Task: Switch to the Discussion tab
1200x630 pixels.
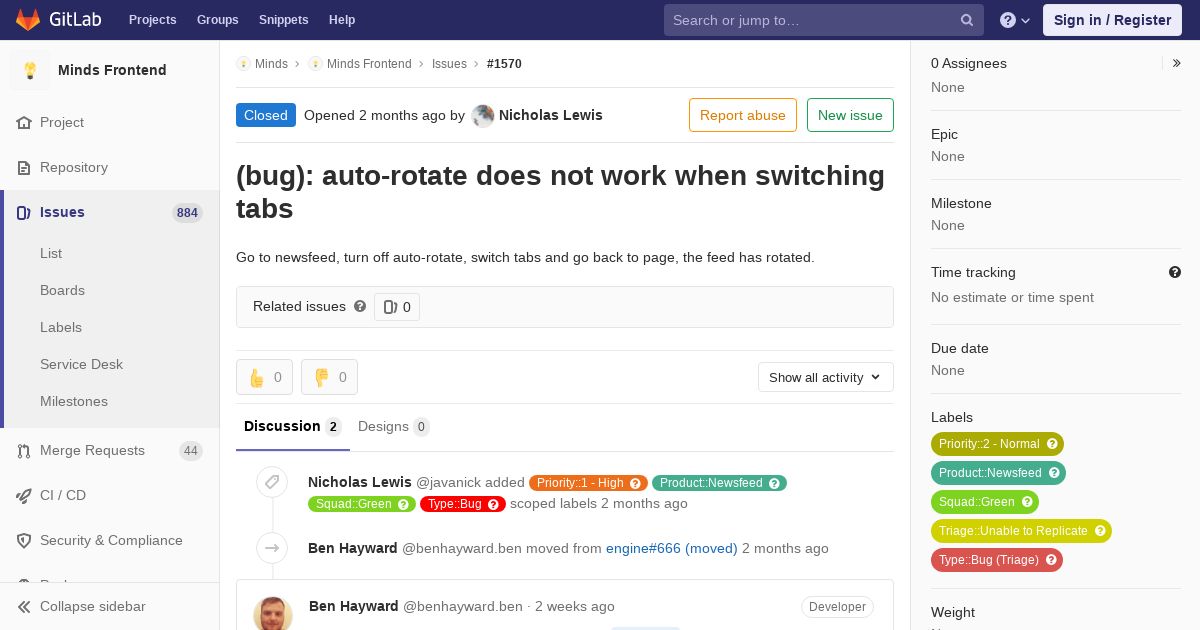Action: [x=292, y=427]
